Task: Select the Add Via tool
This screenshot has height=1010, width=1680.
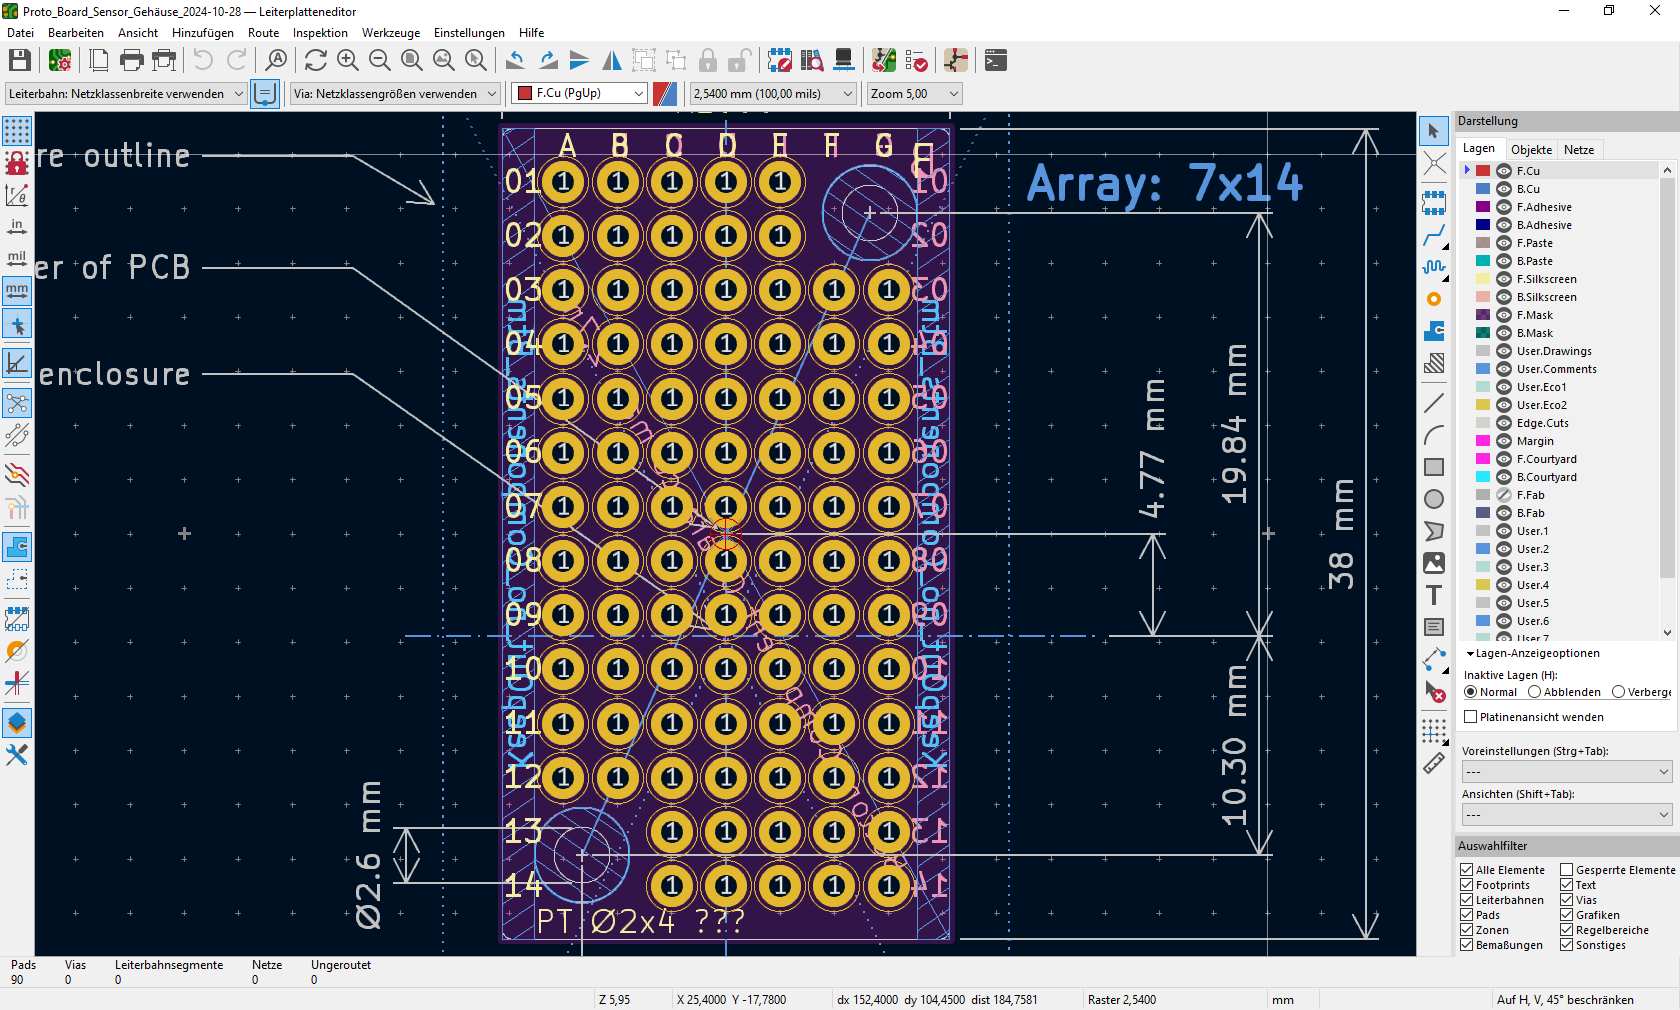Action: click(1434, 299)
